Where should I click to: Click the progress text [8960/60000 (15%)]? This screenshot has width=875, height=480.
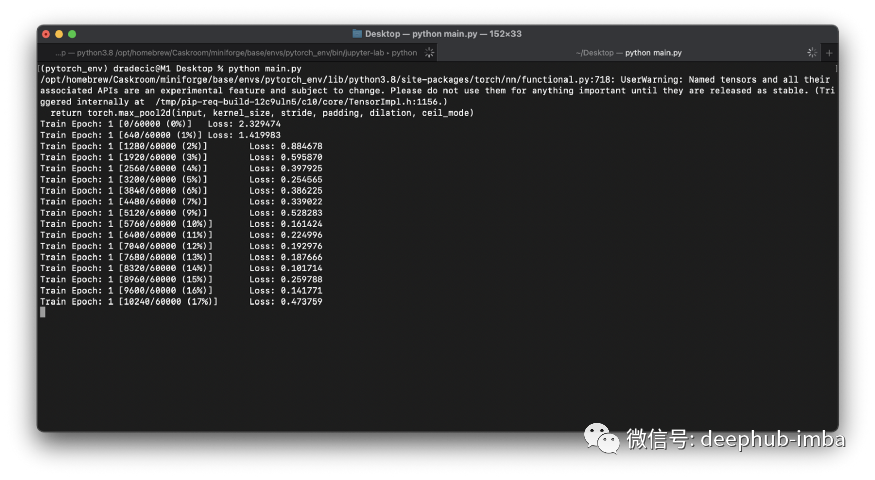[166, 280]
